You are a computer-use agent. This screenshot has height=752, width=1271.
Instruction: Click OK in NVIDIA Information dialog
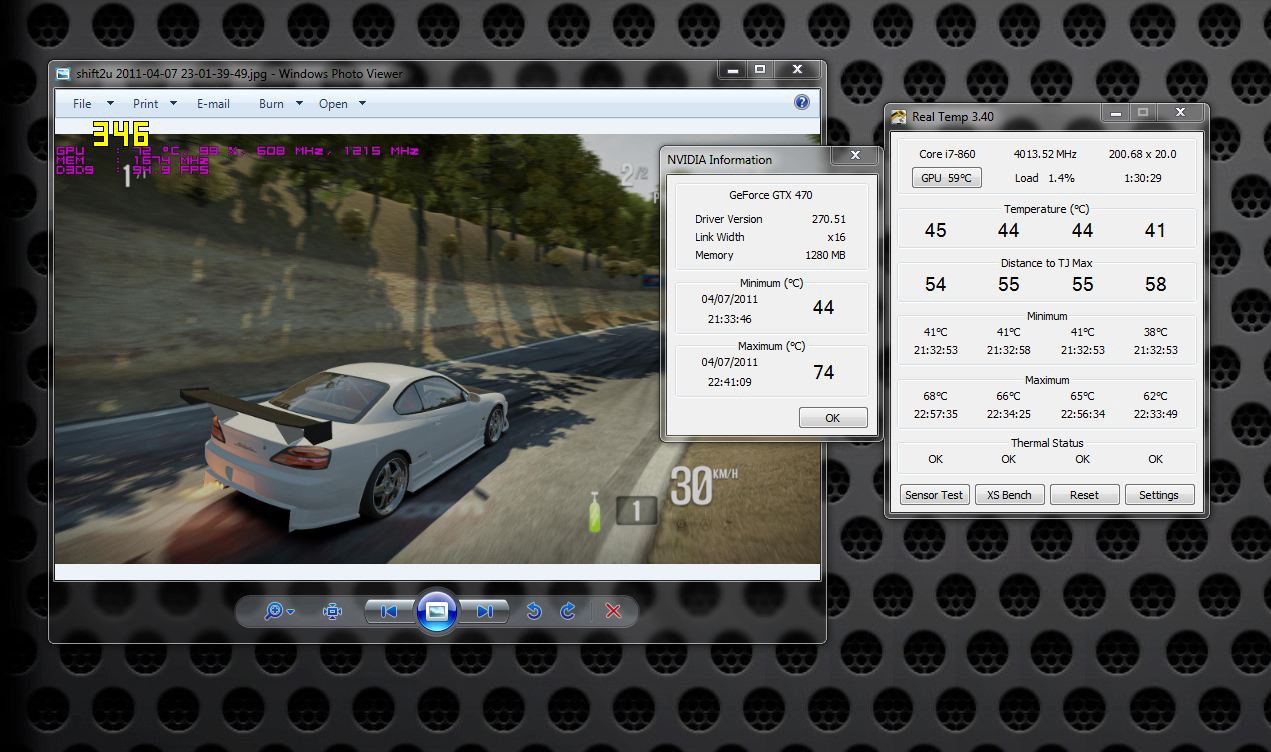tap(833, 418)
